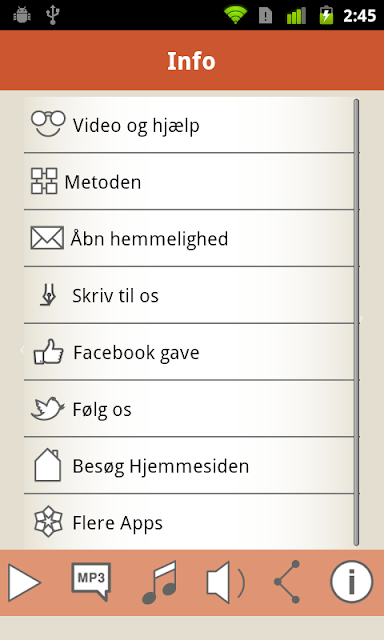Click the flower-shaped apps icon
The width and height of the screenshot is (384, 640).
pyautogui.click(x=48, y=522)
